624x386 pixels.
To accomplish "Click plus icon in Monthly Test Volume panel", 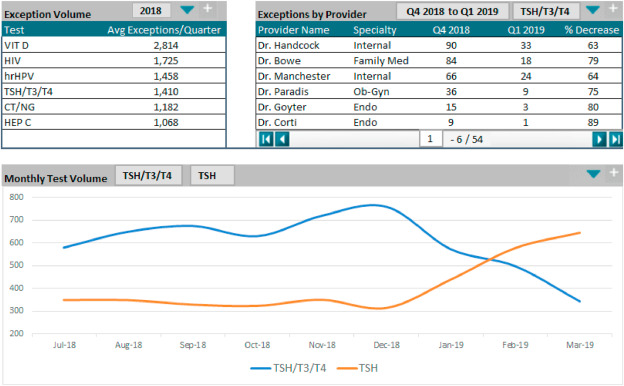I will click(x=614, y=173).
